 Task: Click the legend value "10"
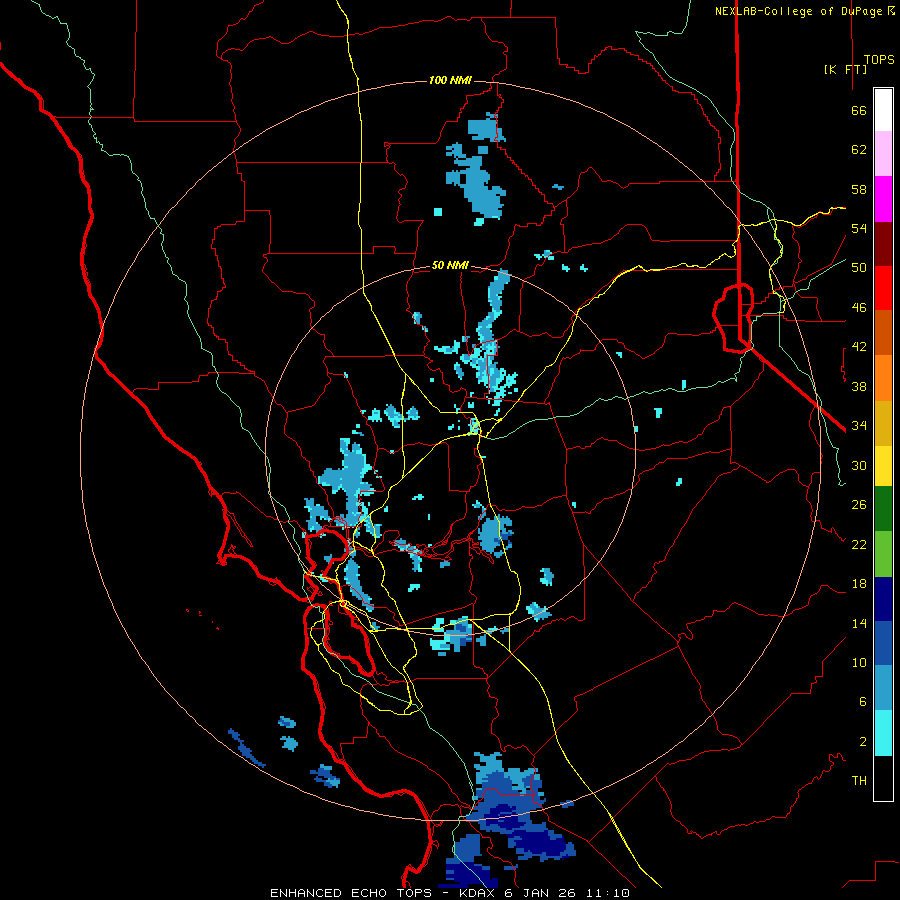pyautogui.click(x=859, y=662)
